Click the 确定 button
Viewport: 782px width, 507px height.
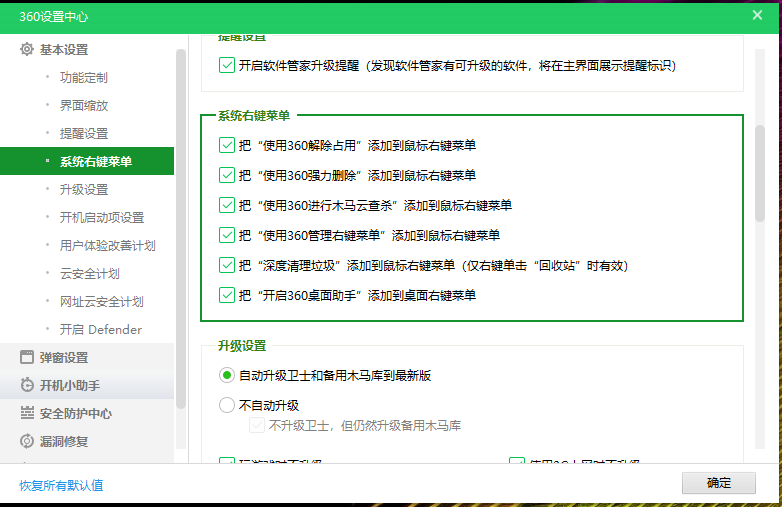[x=719, y=483]
